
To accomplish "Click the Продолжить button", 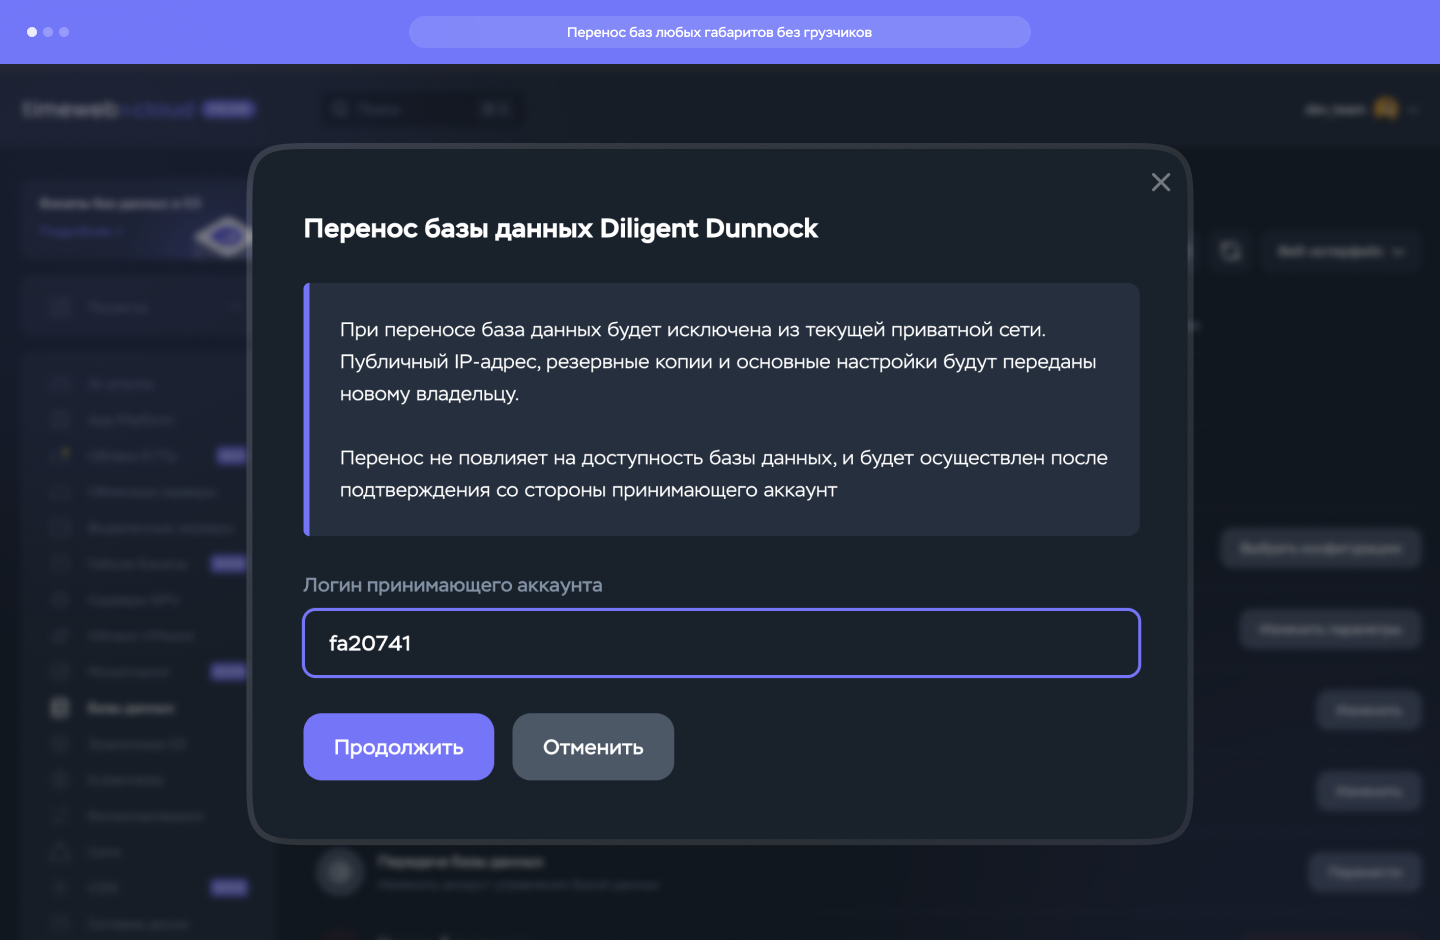I will click(x=398, y=747).
